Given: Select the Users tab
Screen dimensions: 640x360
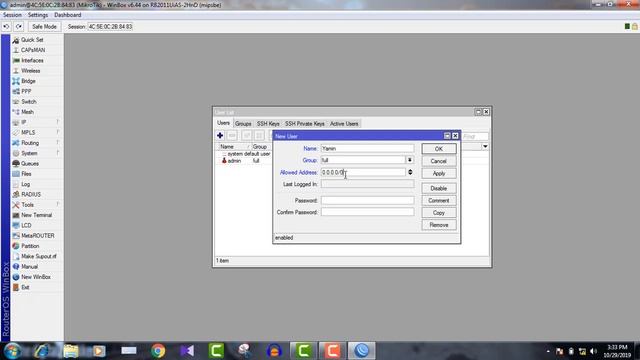Looking at the screenshot, I should (223, 123).
